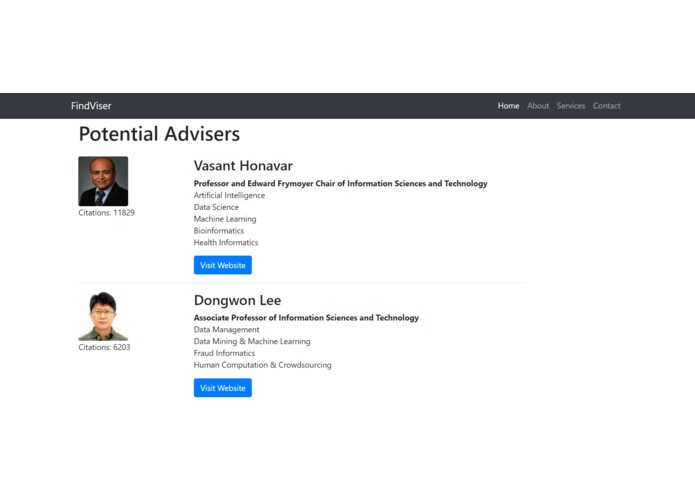Click Human Computation & Crowdsourcing line
The width and height of the screenshot is (695, 494).
(262, 365)
